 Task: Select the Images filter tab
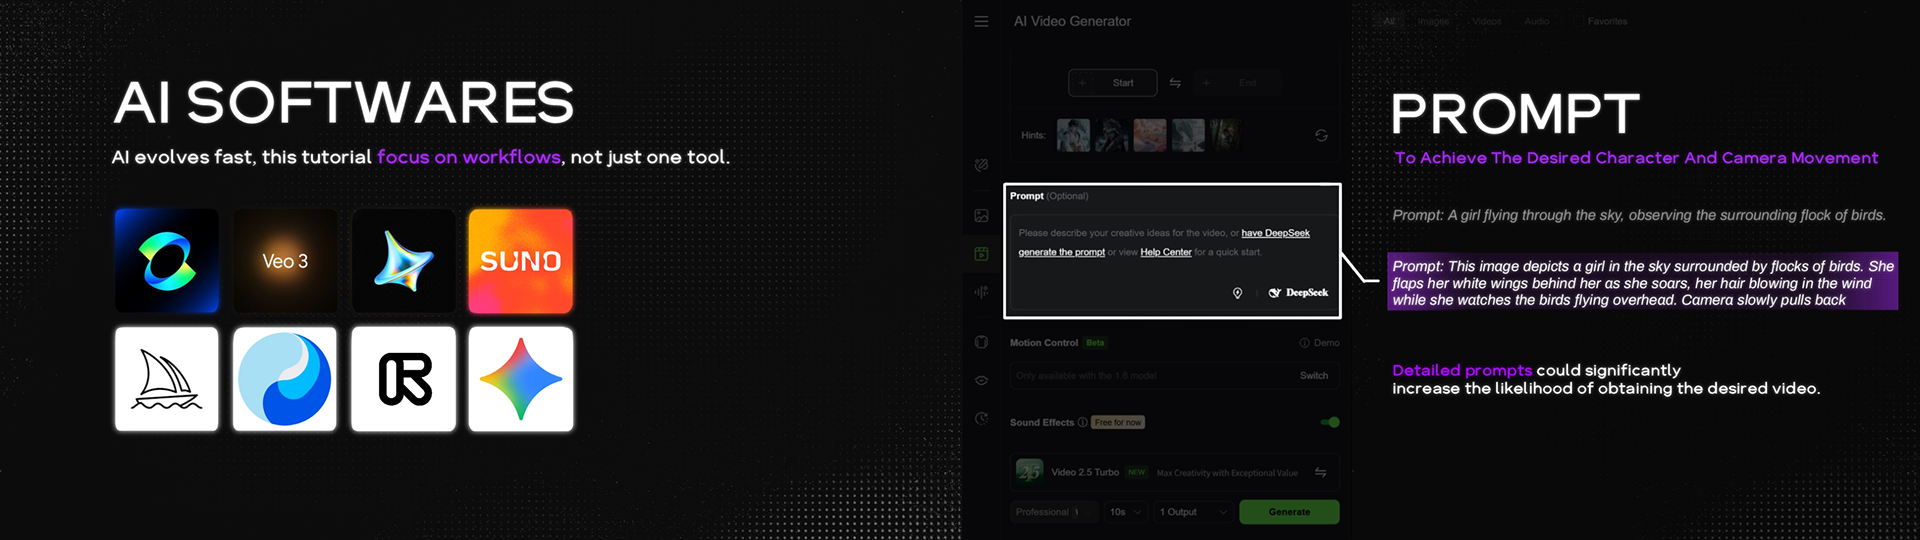(1432, 21)
